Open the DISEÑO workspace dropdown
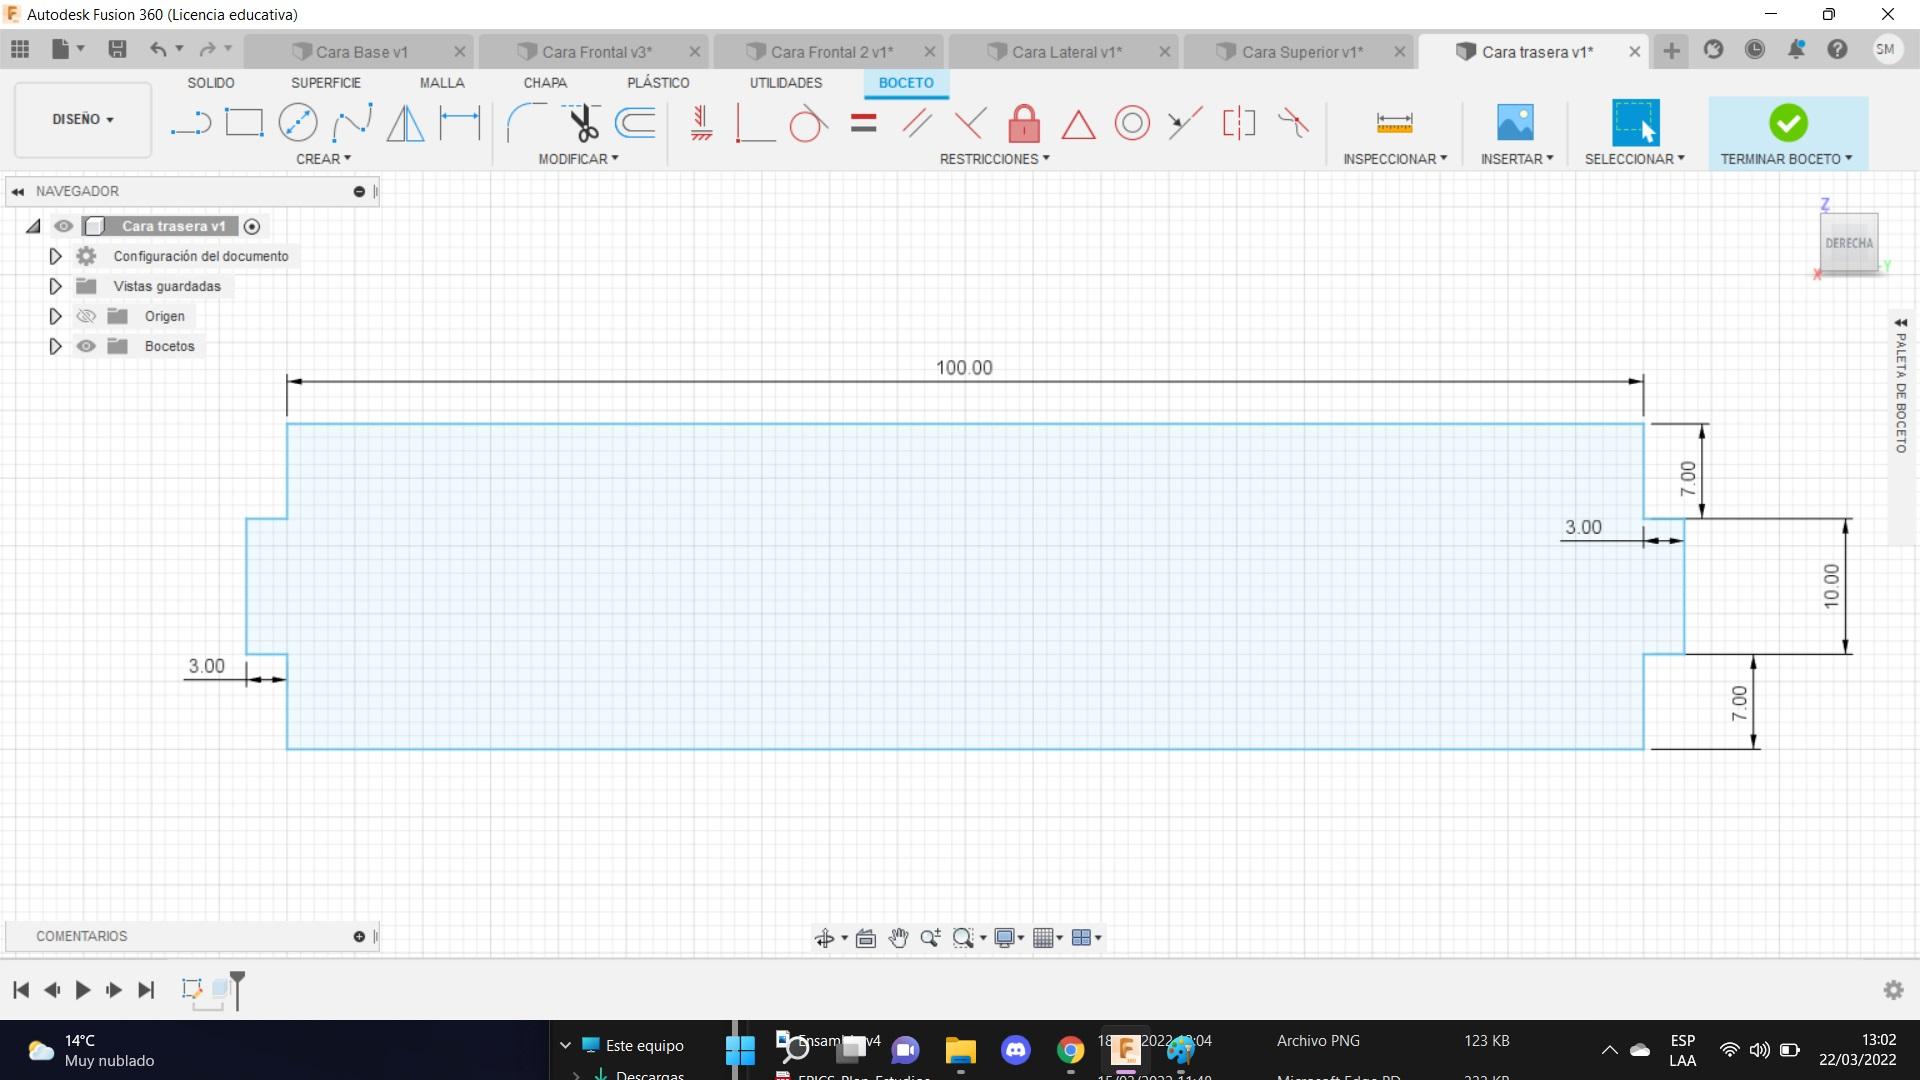The height and width of the screenshot is (1080, 1920). [x=83, y=119]
